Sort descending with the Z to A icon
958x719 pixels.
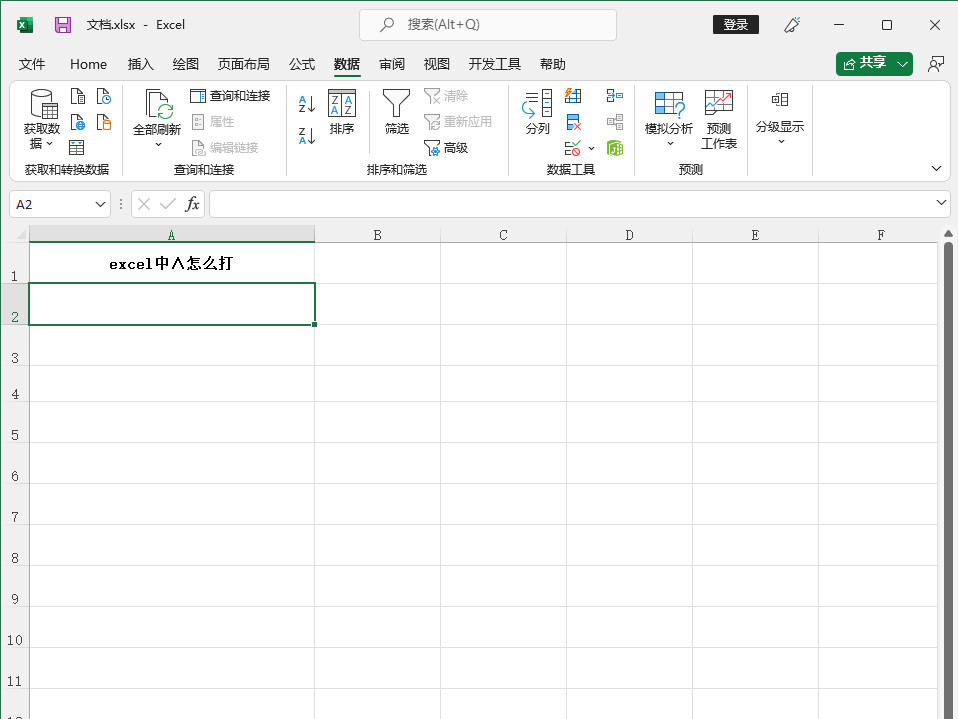tap(307, 136)
